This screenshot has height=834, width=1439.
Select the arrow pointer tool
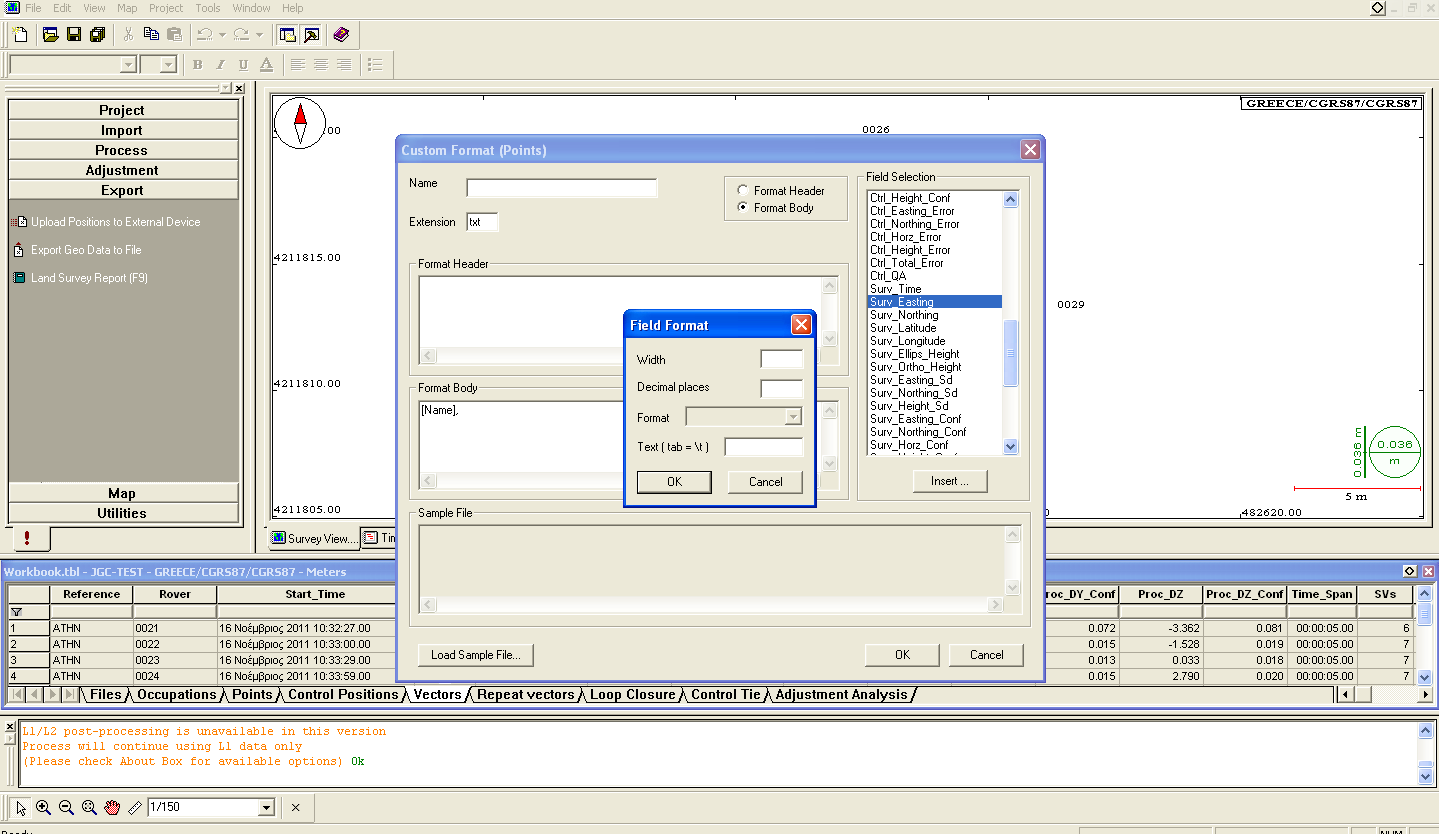pos(21,807)
